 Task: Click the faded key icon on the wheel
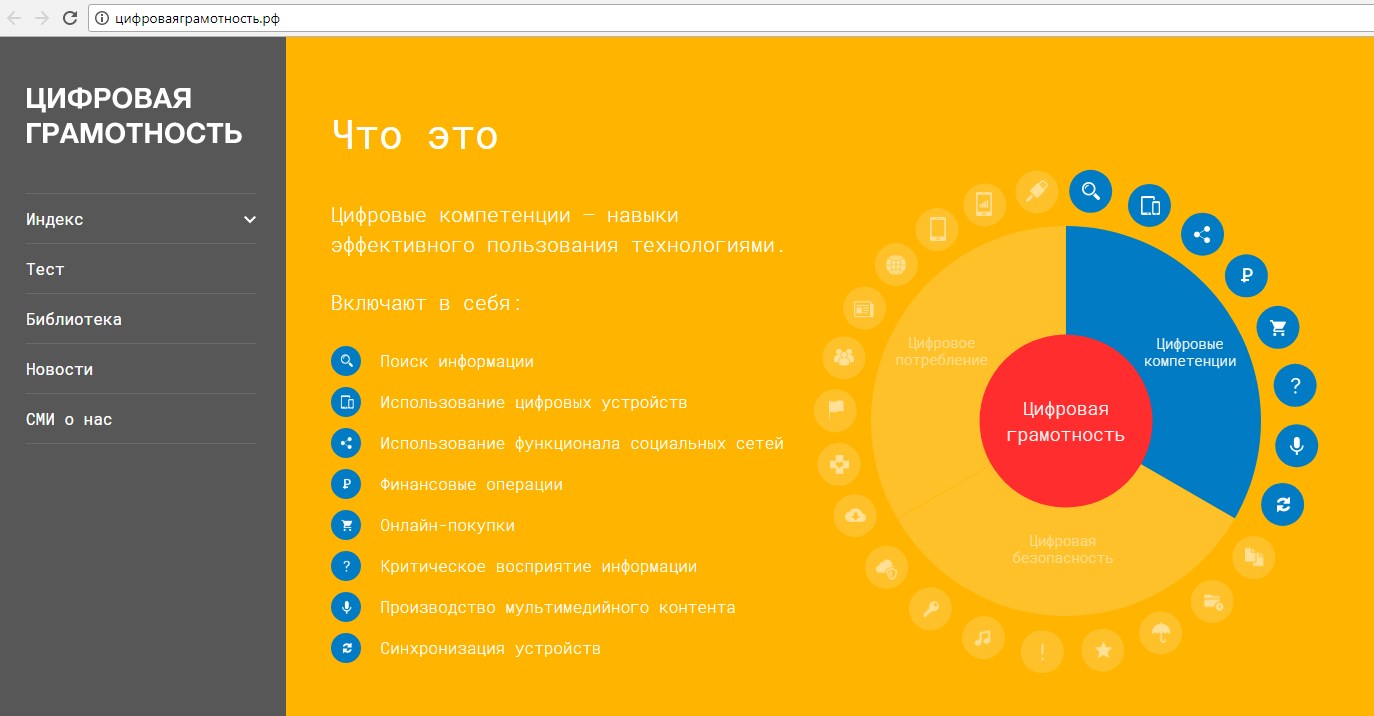click(930, 608)
